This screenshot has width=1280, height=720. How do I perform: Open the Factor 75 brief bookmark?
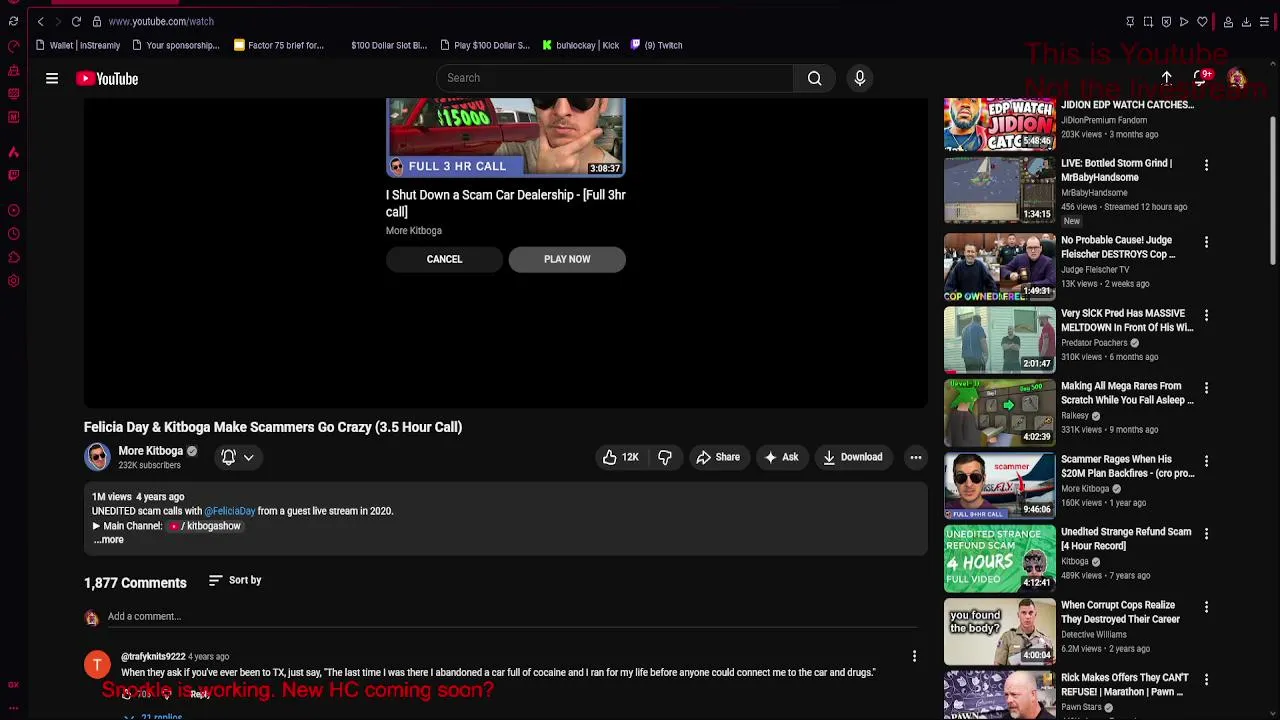pos(278,45)
